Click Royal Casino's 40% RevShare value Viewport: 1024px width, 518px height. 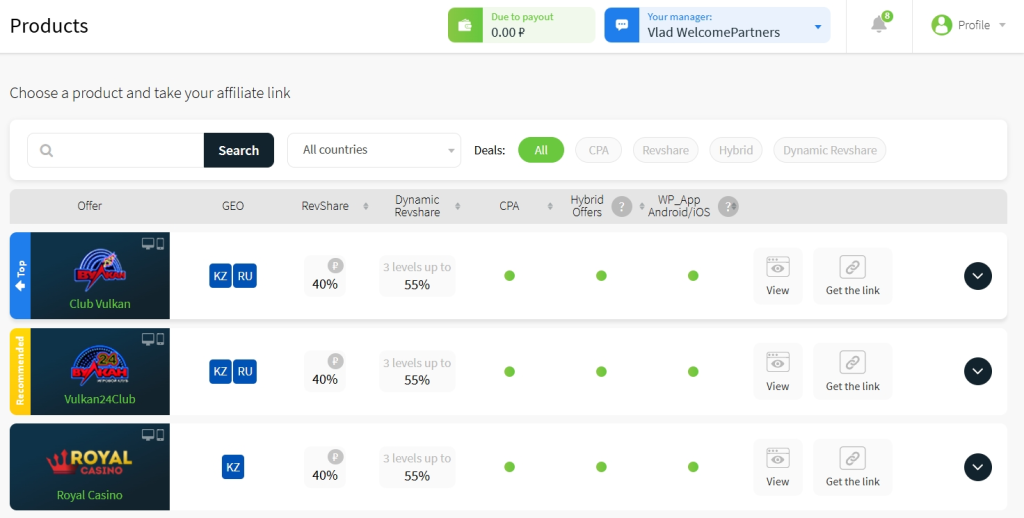coord(325,476)
